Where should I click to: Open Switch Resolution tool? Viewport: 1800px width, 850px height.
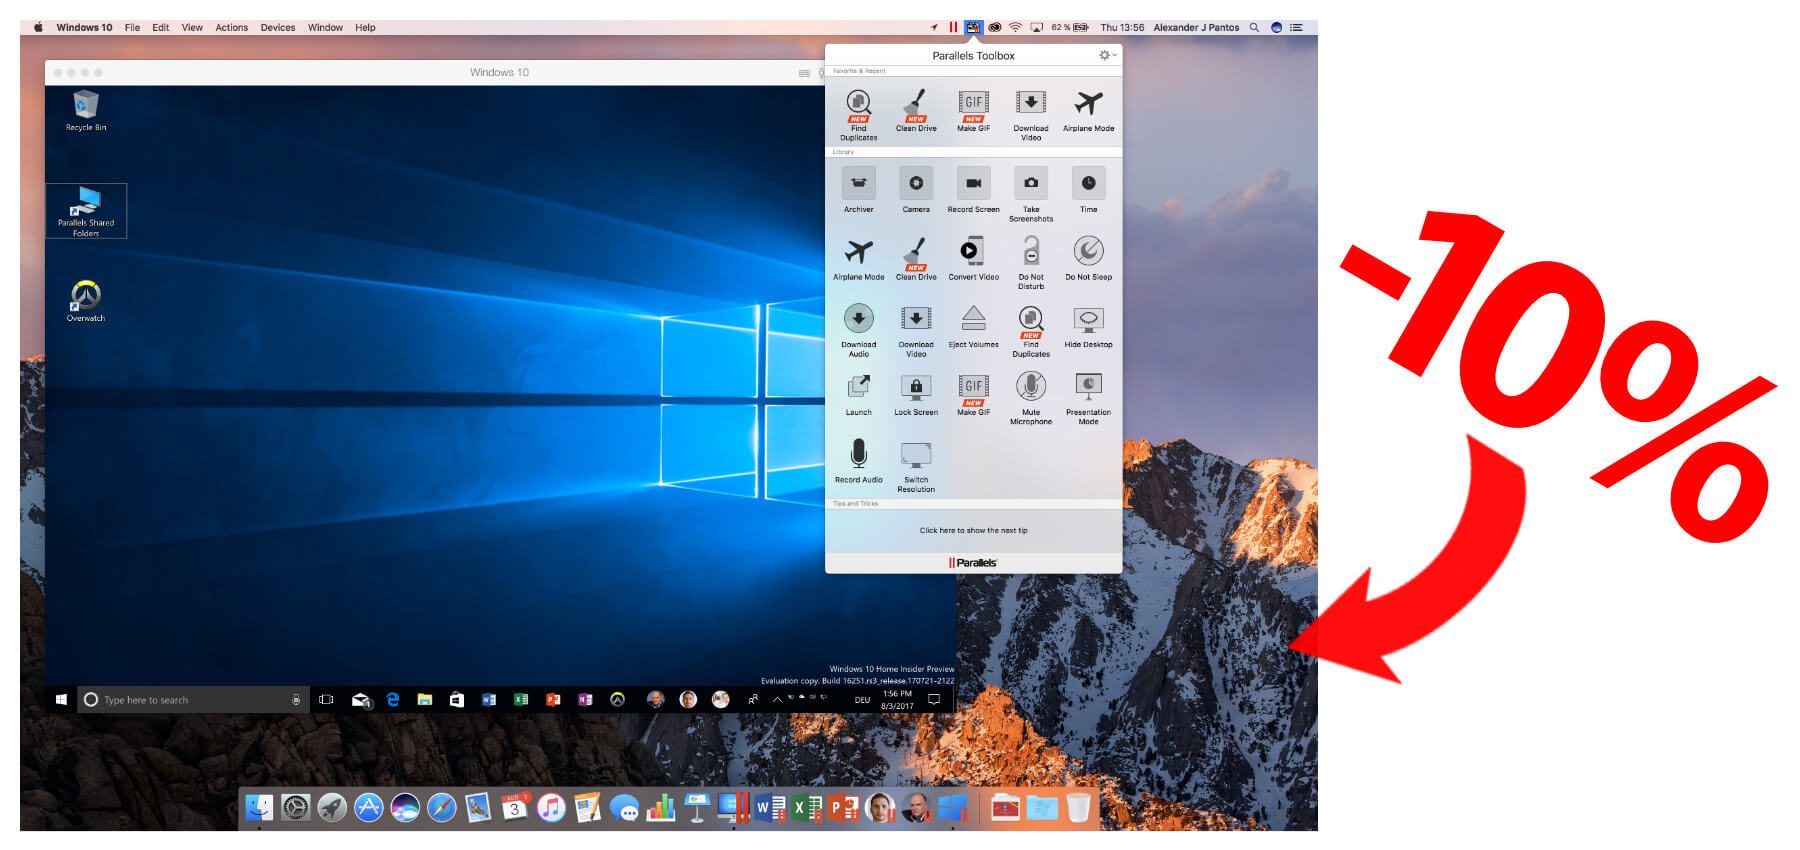916,466
